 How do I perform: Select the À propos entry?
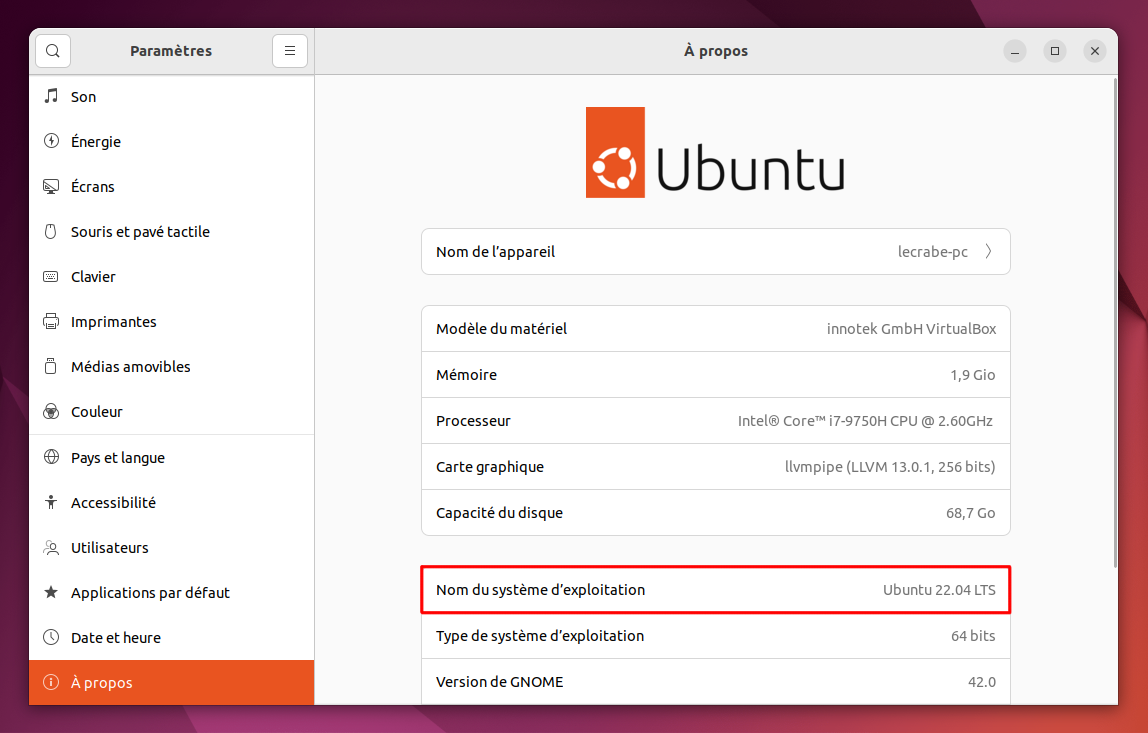[171, 682]
